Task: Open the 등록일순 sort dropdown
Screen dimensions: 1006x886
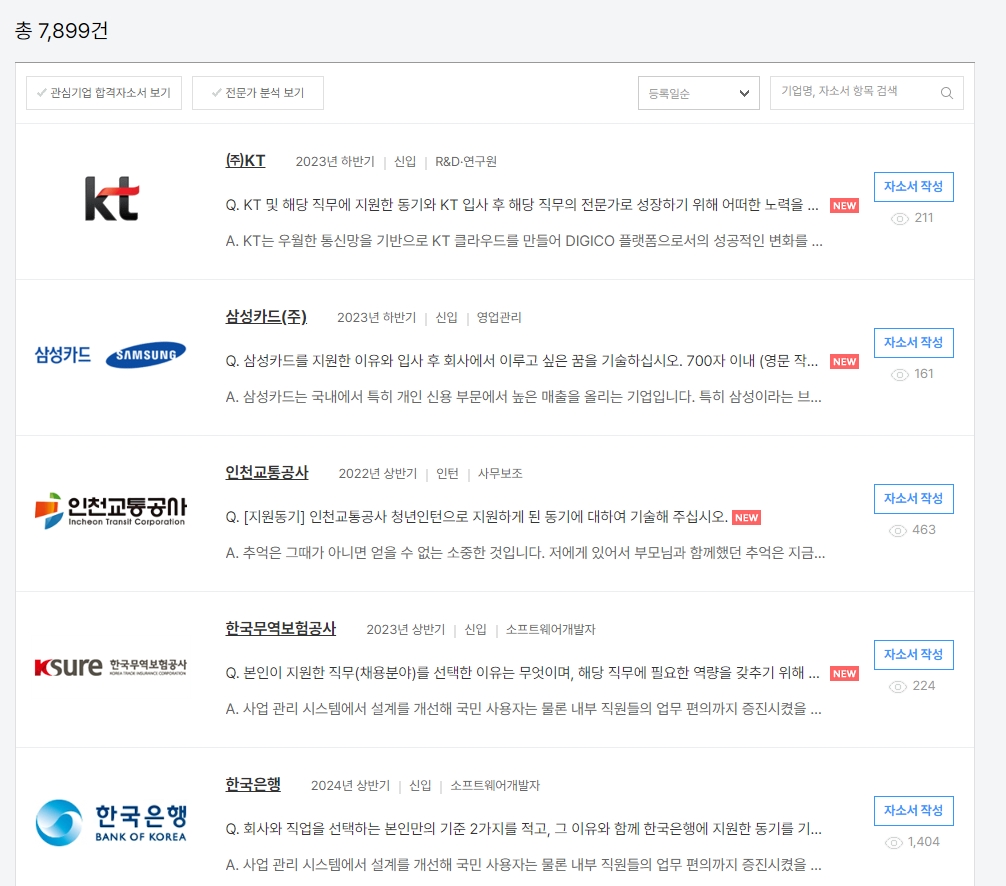Action: coord(699,93)
